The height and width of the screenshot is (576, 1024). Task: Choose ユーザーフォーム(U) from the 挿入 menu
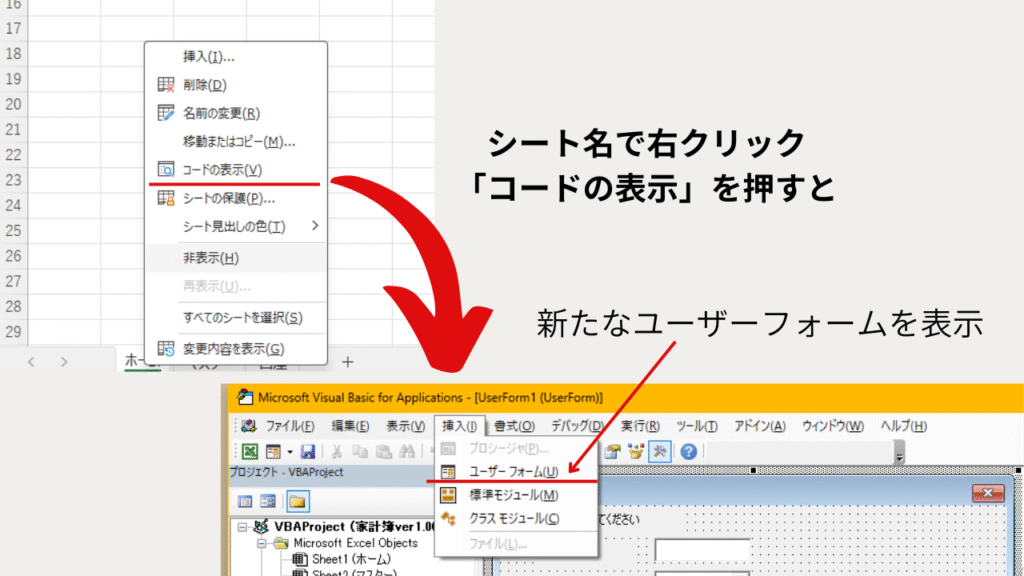coord(516,472)
